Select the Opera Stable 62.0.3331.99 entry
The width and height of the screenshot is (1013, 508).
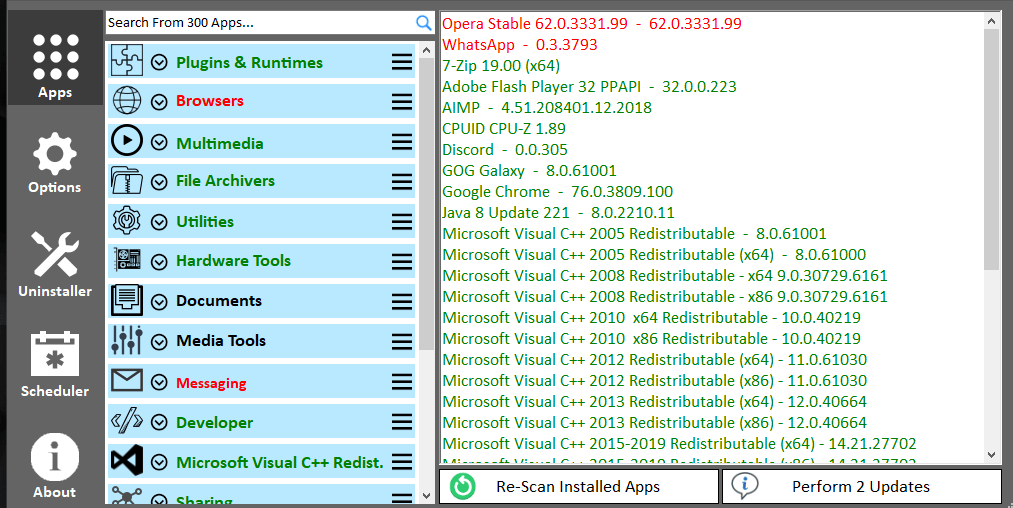592,24
